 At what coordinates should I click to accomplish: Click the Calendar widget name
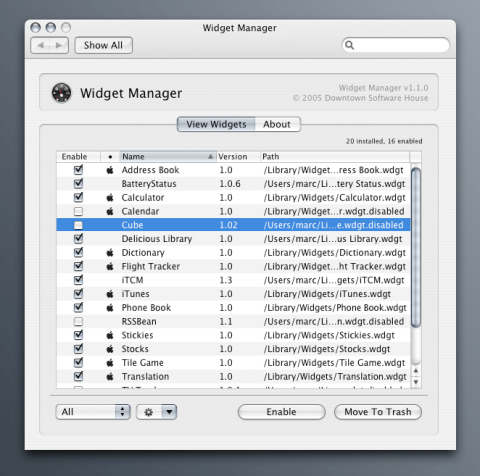[140, 211]
